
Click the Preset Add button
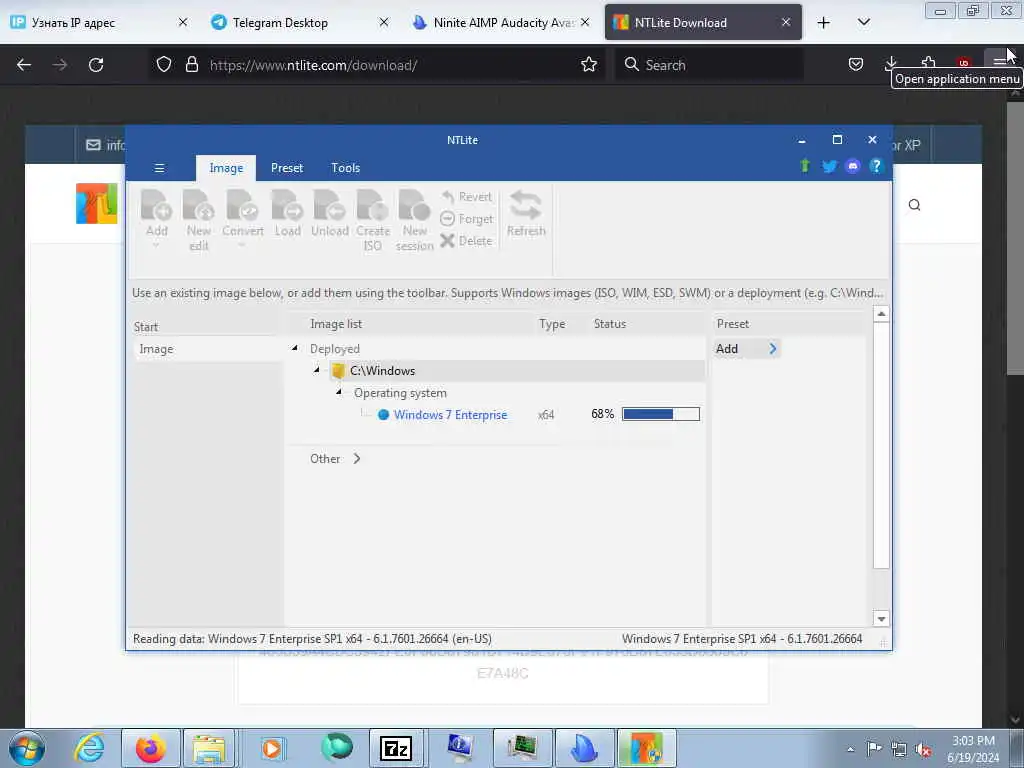[746, 349]
